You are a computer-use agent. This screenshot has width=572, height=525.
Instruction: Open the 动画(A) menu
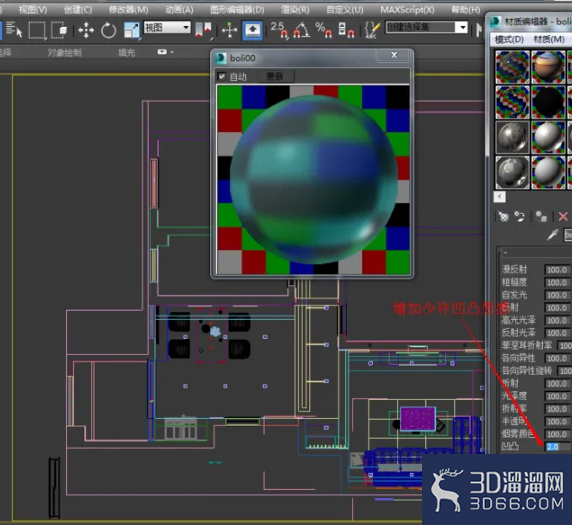[179, 10]
